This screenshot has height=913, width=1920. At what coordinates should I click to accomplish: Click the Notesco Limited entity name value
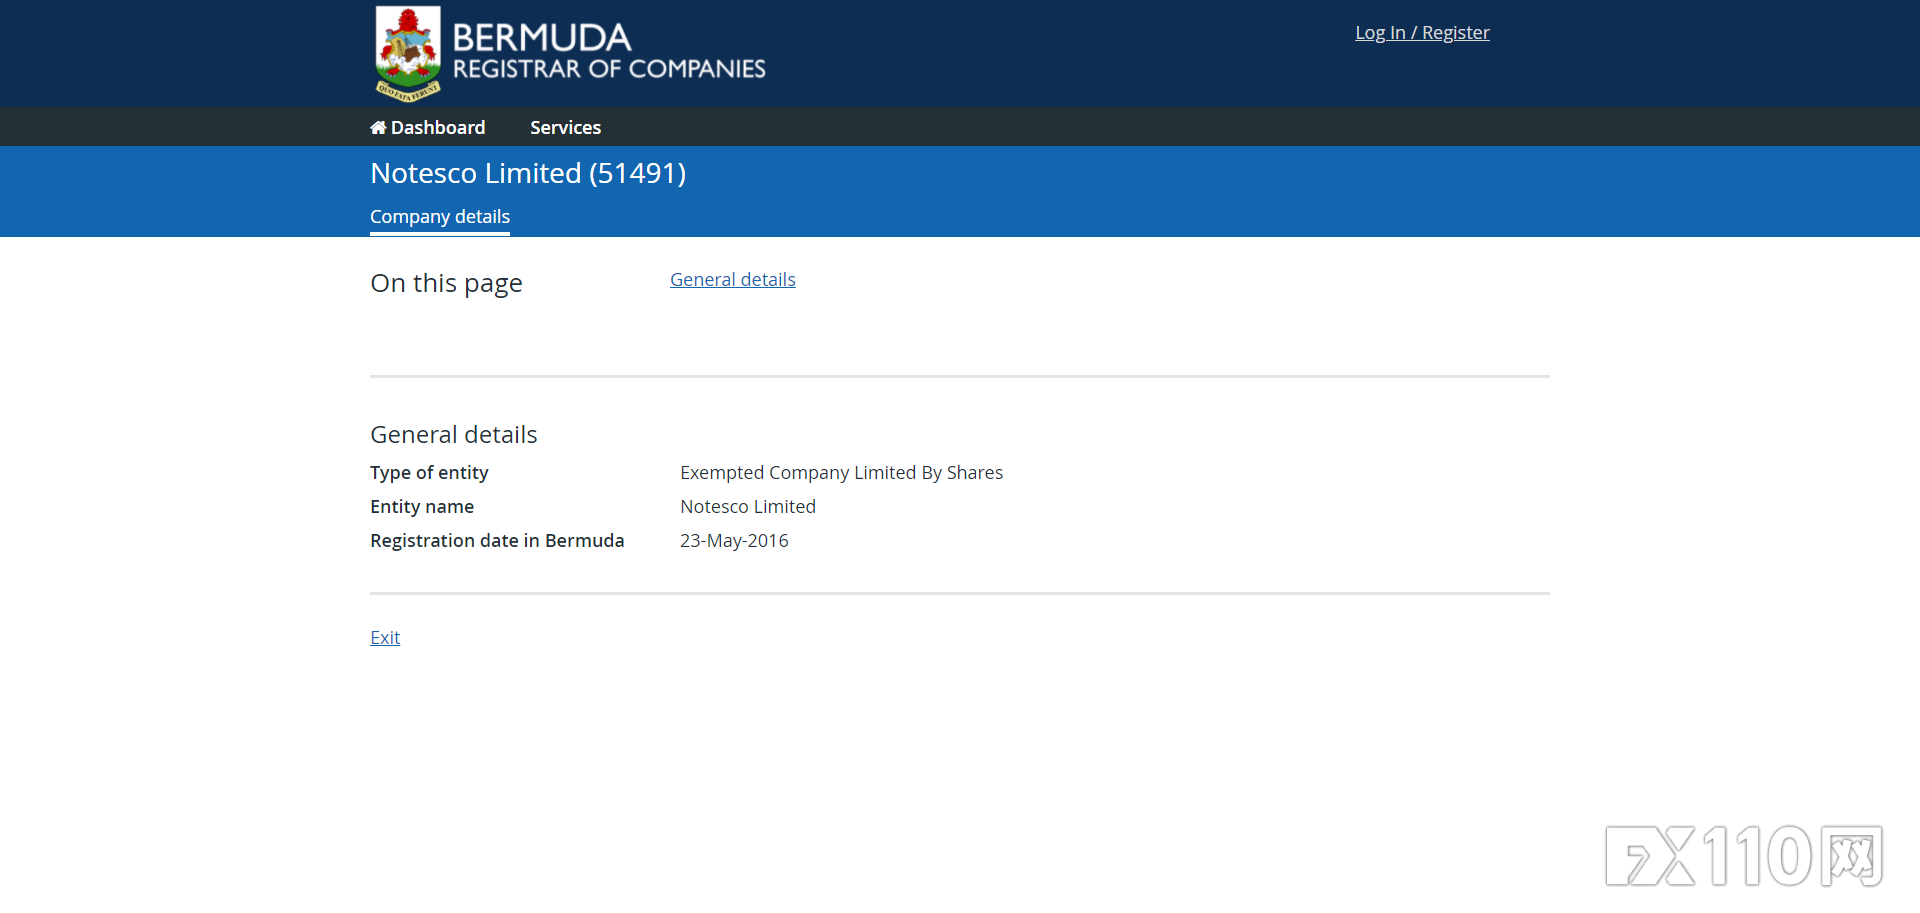748,507
